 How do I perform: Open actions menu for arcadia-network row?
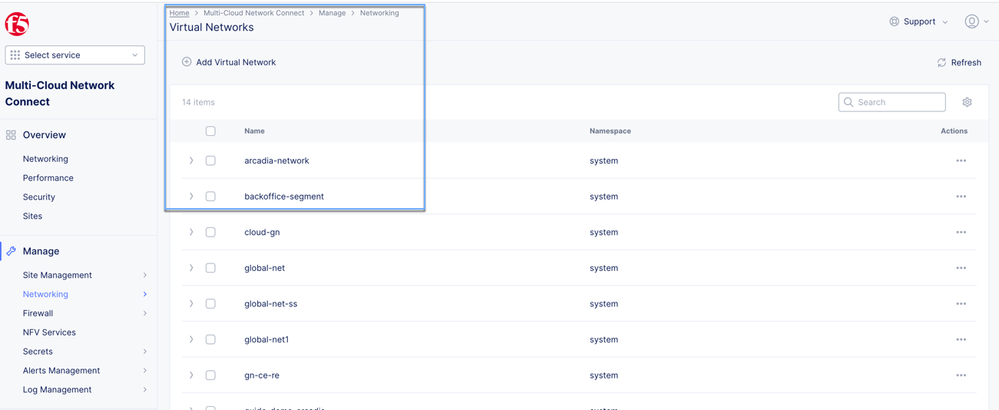tap(961, 161)
